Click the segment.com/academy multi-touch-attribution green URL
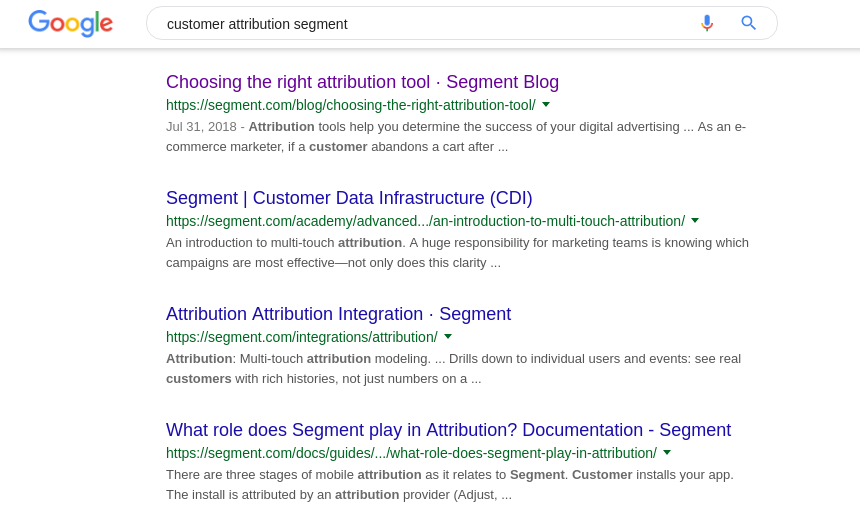 (426, 221)
